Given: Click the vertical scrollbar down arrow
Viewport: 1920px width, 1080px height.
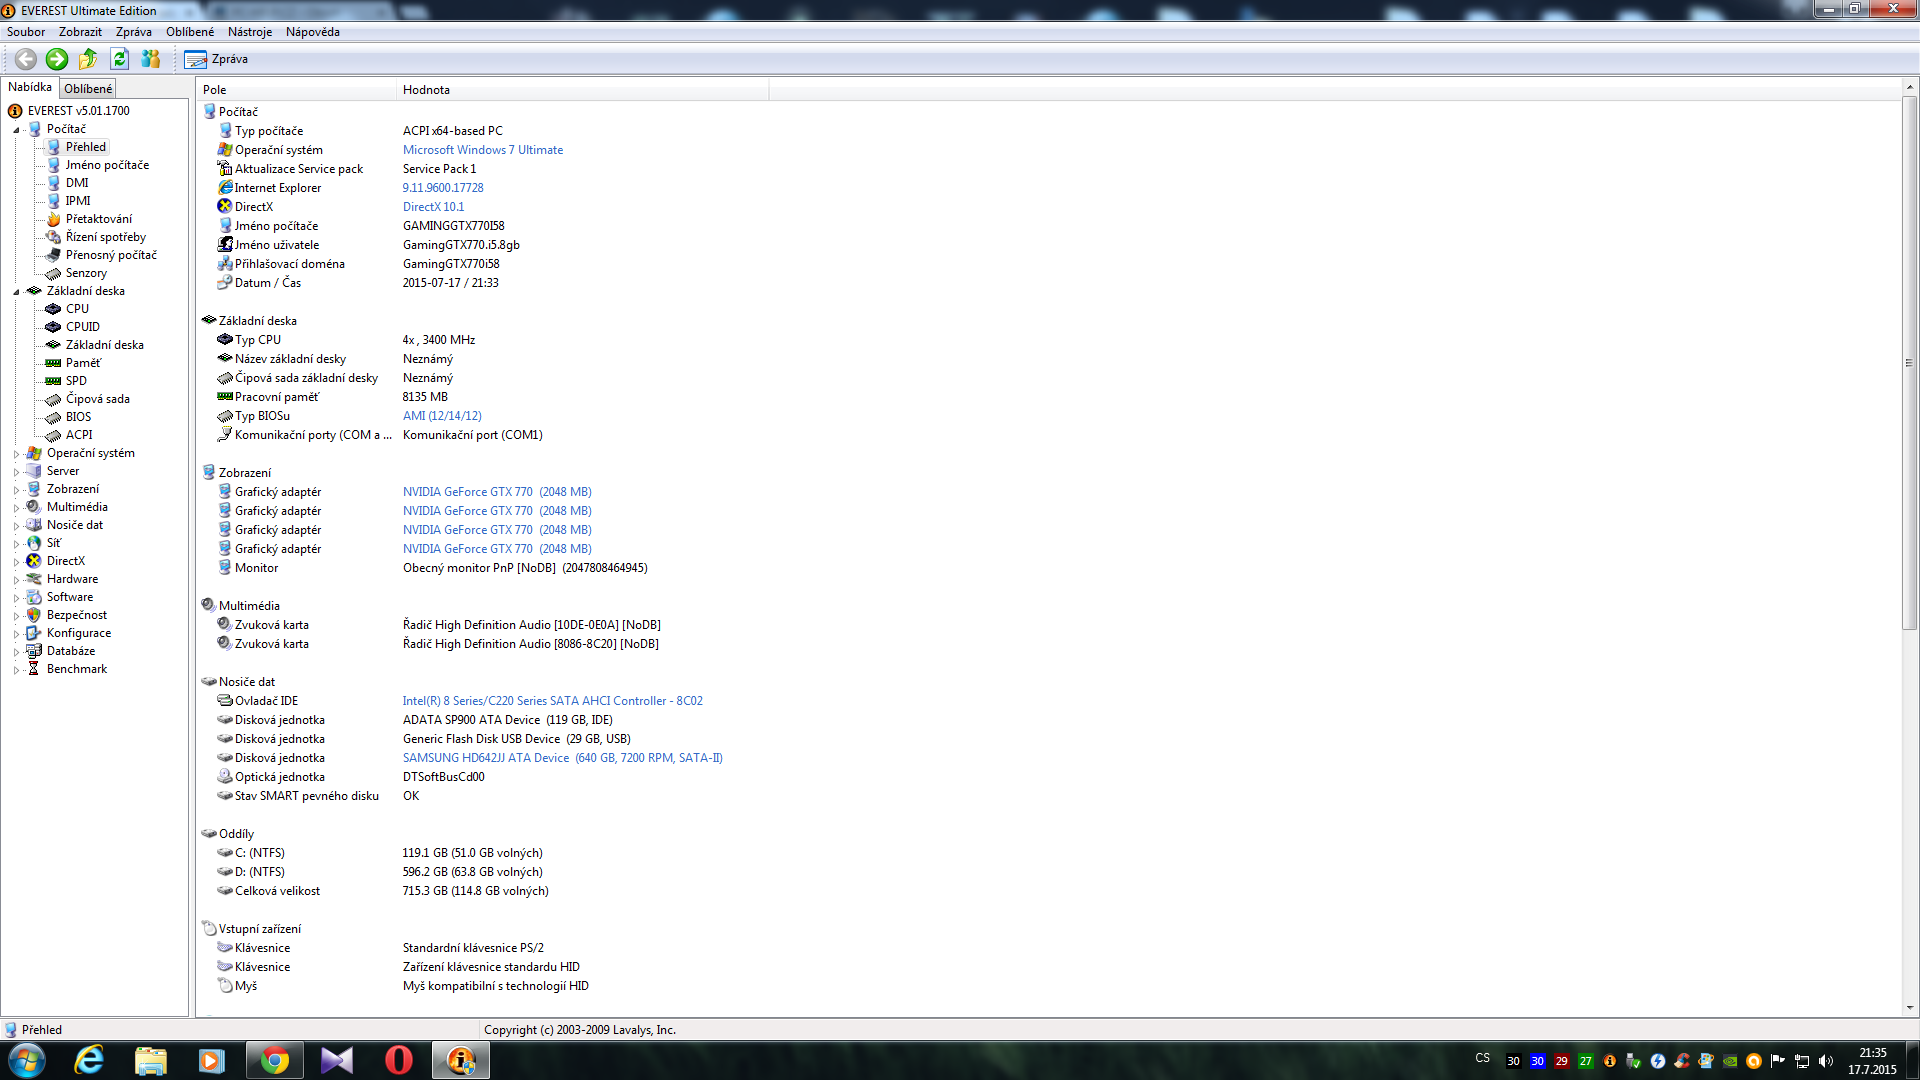Looking at the screenshot, I should click(x=1909, y=1008).
